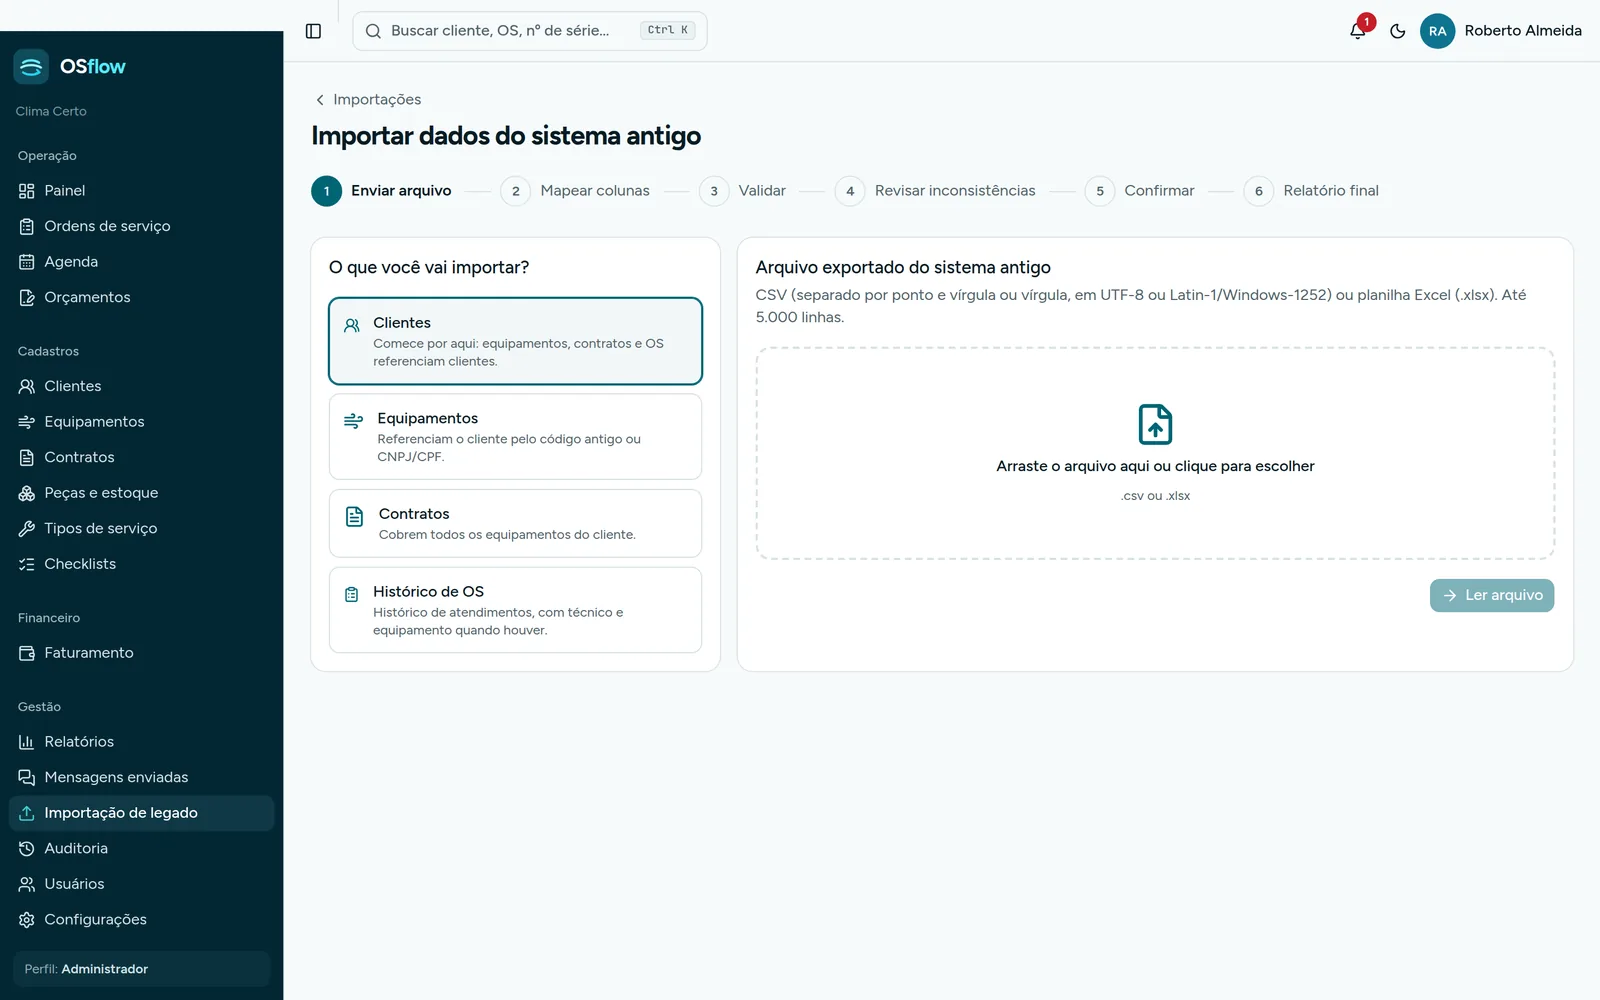The image size is (1600, 1000).
Task: Open the Contratos sidebar menu item
Action: (x=141, y=457)
